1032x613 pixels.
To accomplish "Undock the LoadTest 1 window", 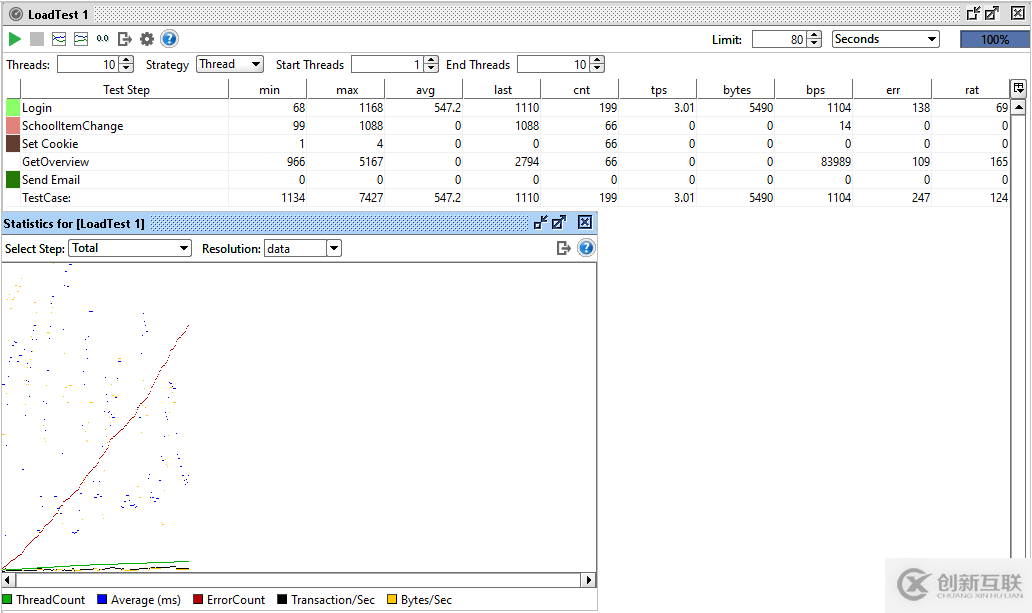I will 973,13.
